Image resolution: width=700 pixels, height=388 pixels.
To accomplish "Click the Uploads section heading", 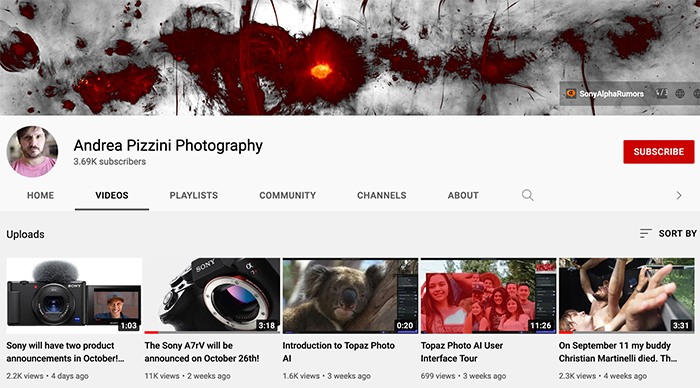I will coord(25,234).
